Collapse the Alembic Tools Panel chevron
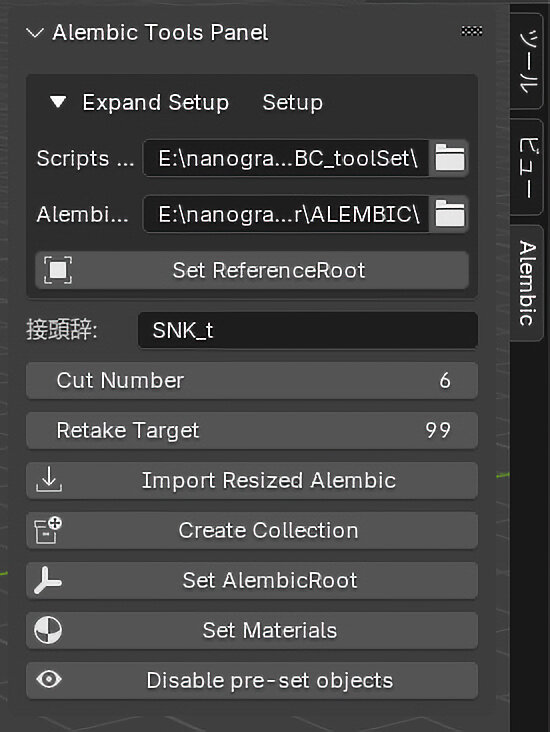Screen dimensions: 550x732 coord(35,33)
